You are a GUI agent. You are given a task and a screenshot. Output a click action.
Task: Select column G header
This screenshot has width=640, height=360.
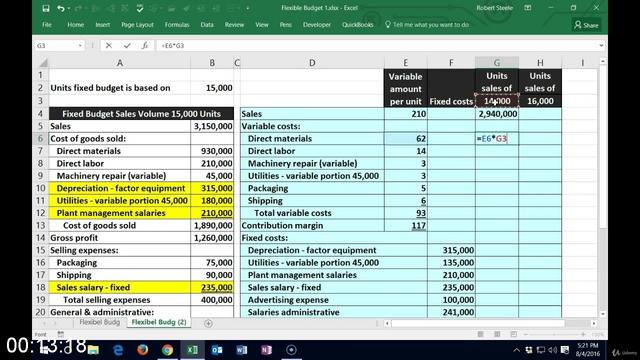click(497, 63)
